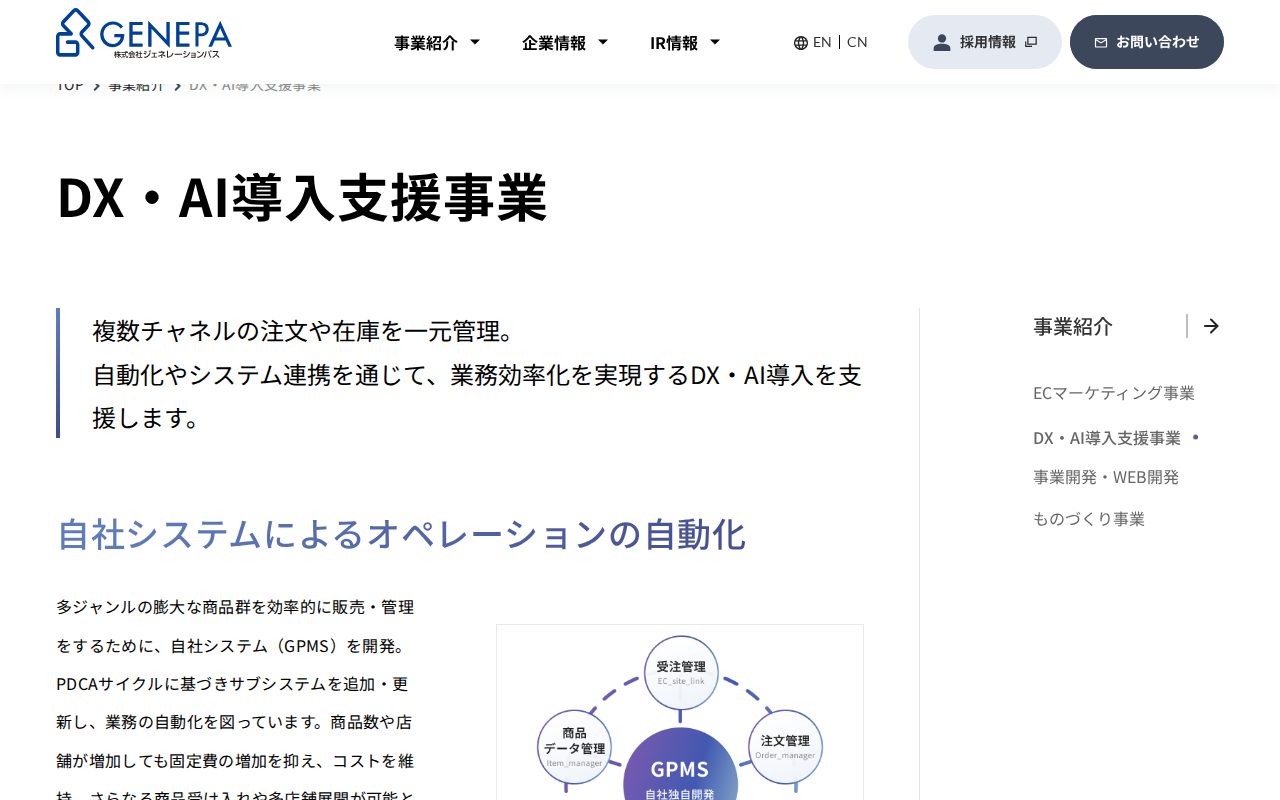
Task: Click the 受注管理 circle in diagram
Action: [x=680, y=673]
